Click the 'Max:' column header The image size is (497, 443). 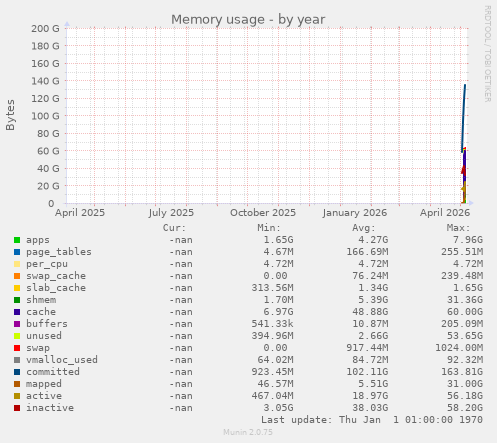point(458,228)
